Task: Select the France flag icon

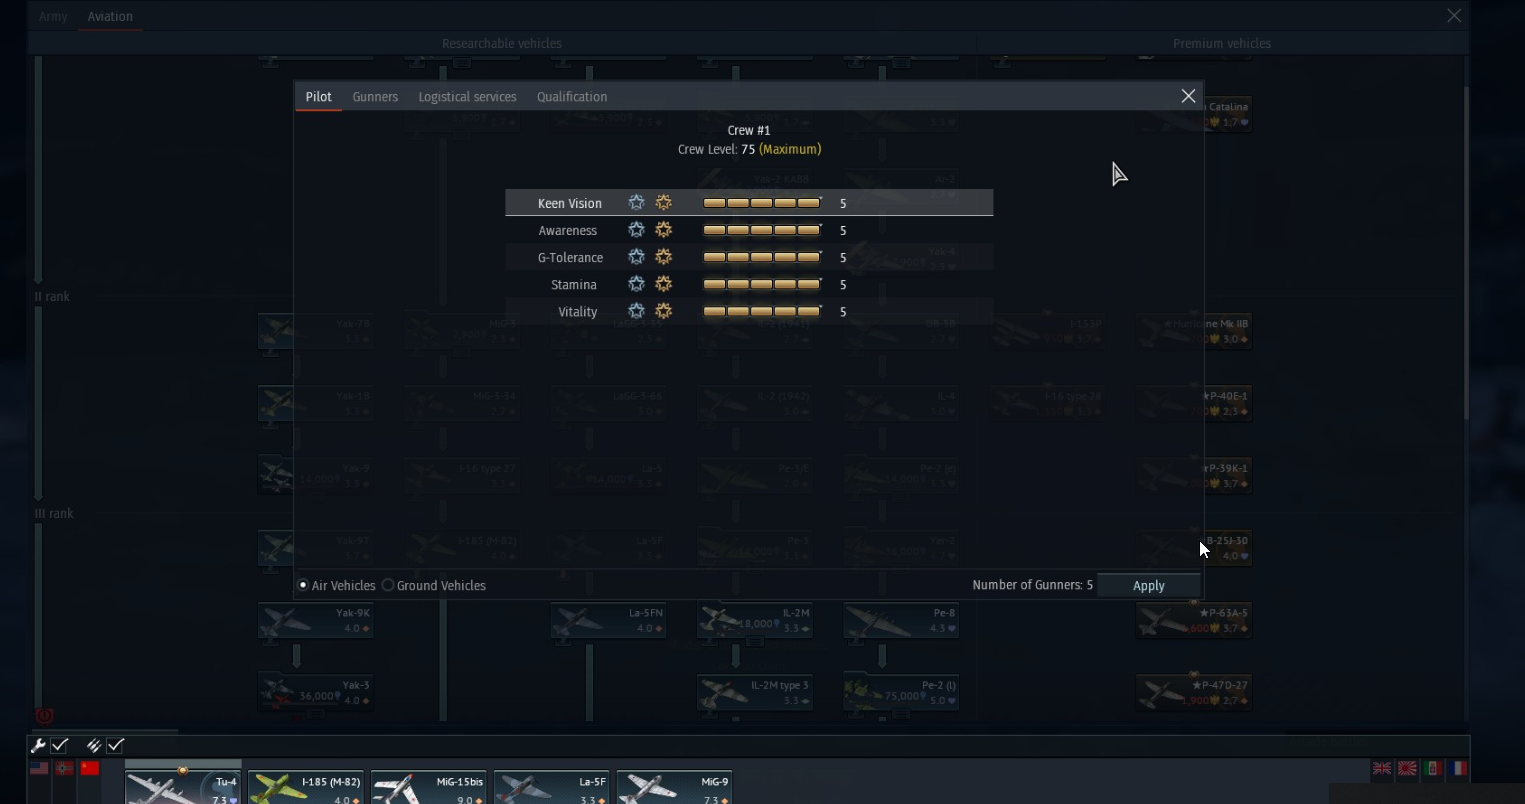Action: tap(1459, 768)
